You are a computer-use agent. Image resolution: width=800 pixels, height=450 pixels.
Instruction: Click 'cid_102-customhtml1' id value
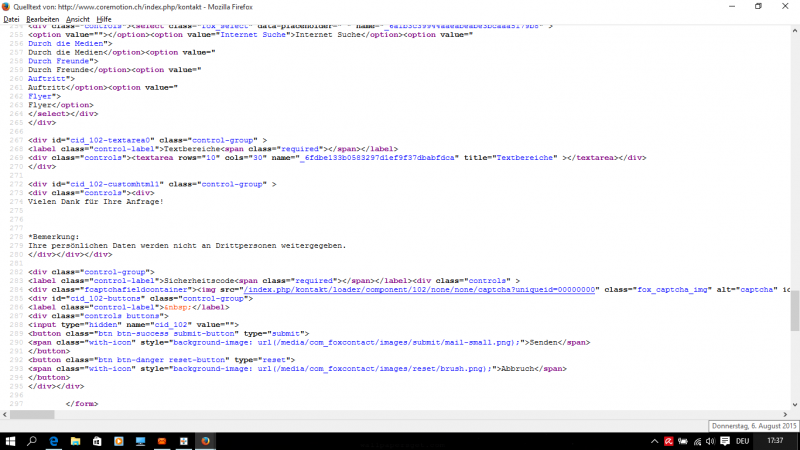point(115,184)
